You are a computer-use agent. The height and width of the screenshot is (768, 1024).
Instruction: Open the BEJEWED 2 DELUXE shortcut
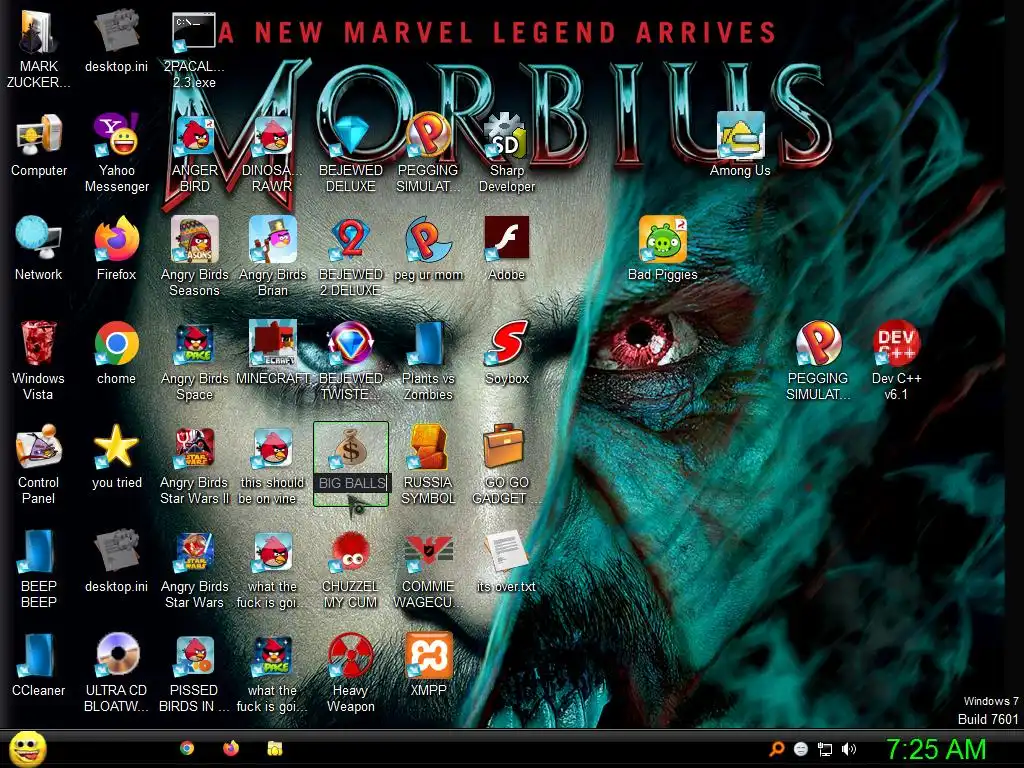[351, 238]
